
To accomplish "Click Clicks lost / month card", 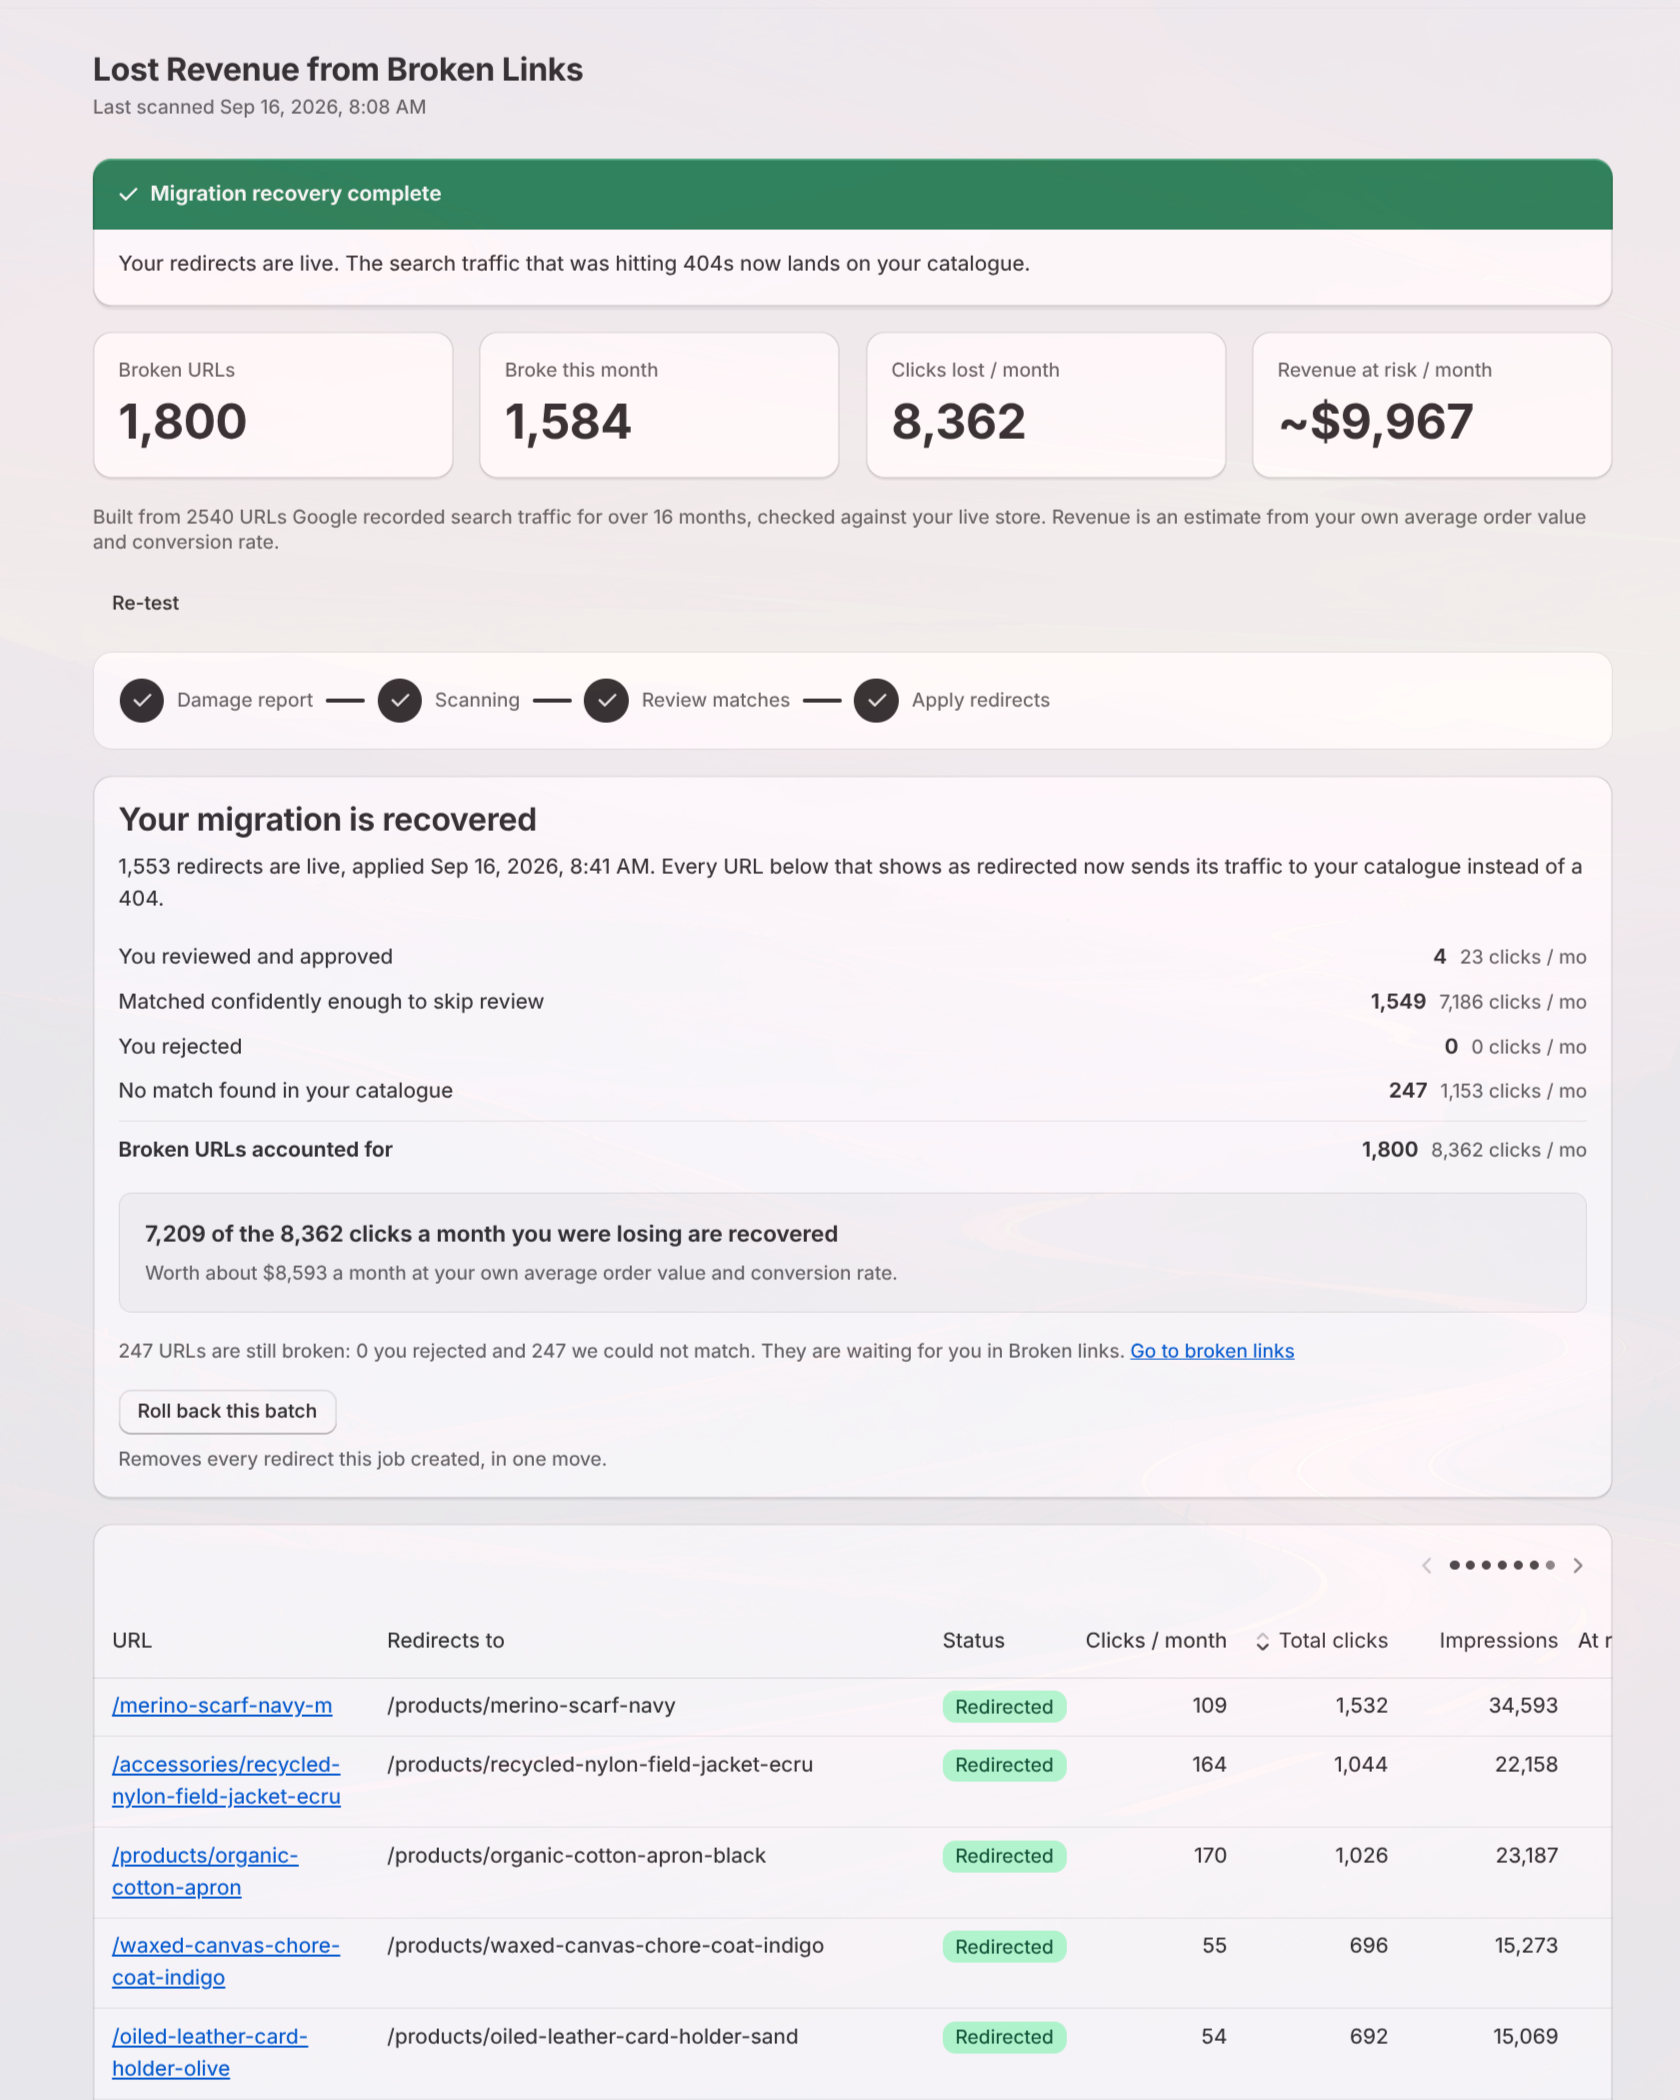I will [x=1046, y=406].
